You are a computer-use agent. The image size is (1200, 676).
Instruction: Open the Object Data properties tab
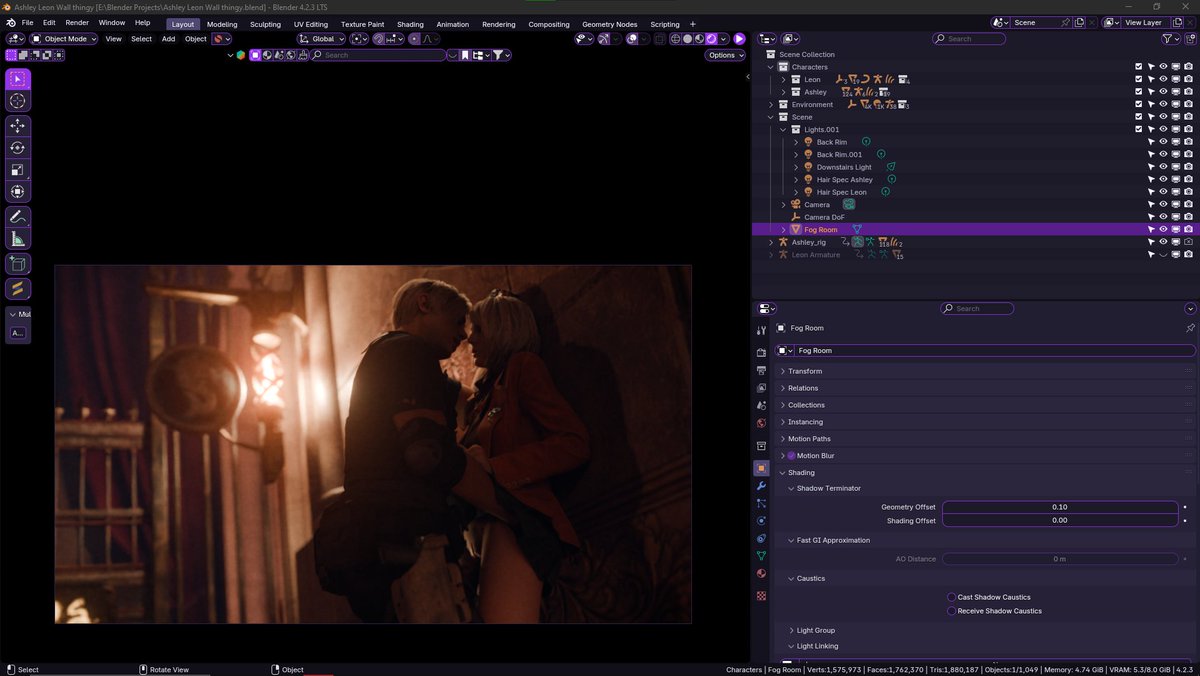[761, 555]
